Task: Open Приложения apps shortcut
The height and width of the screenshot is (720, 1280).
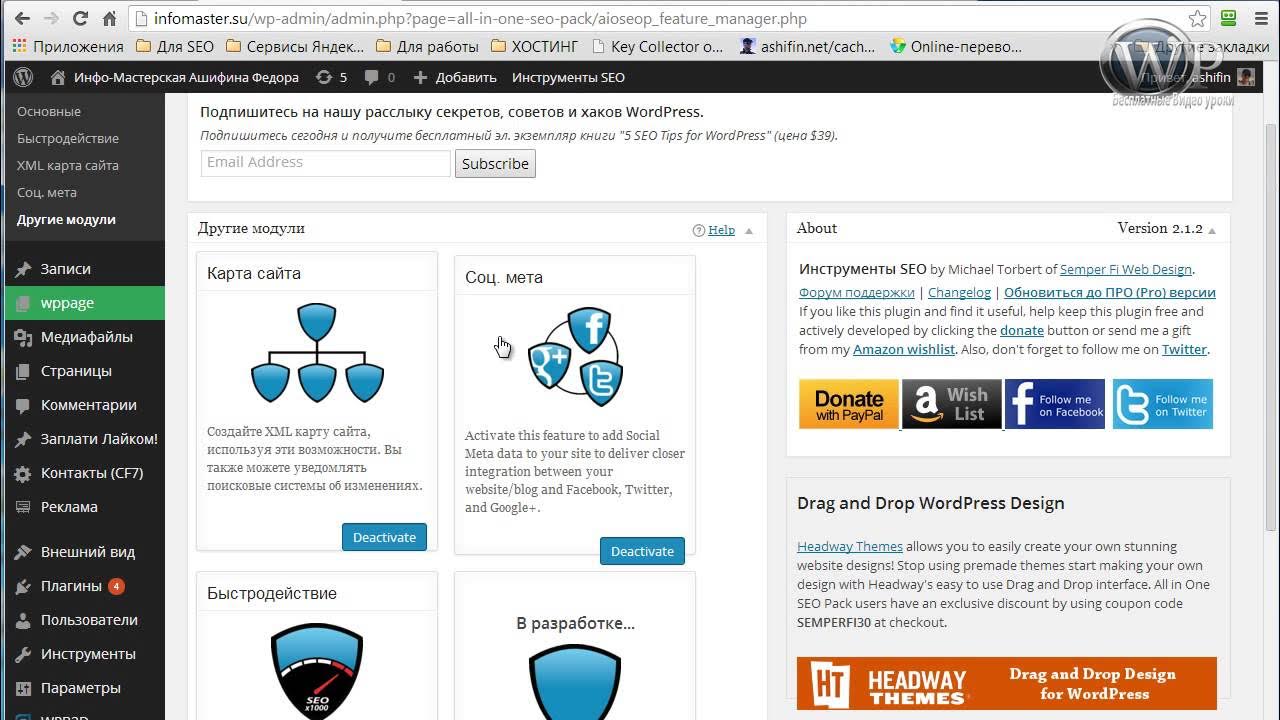Action: 68,46
